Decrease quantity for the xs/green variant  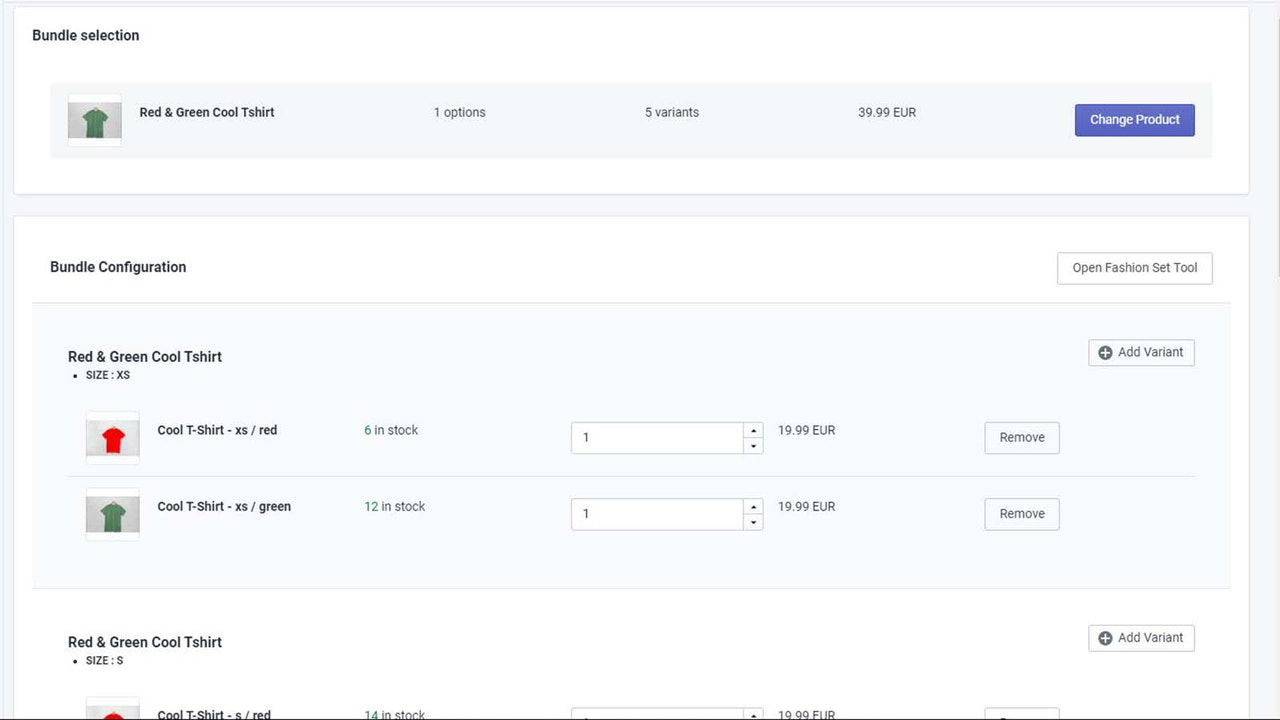(x=753, y=522)
